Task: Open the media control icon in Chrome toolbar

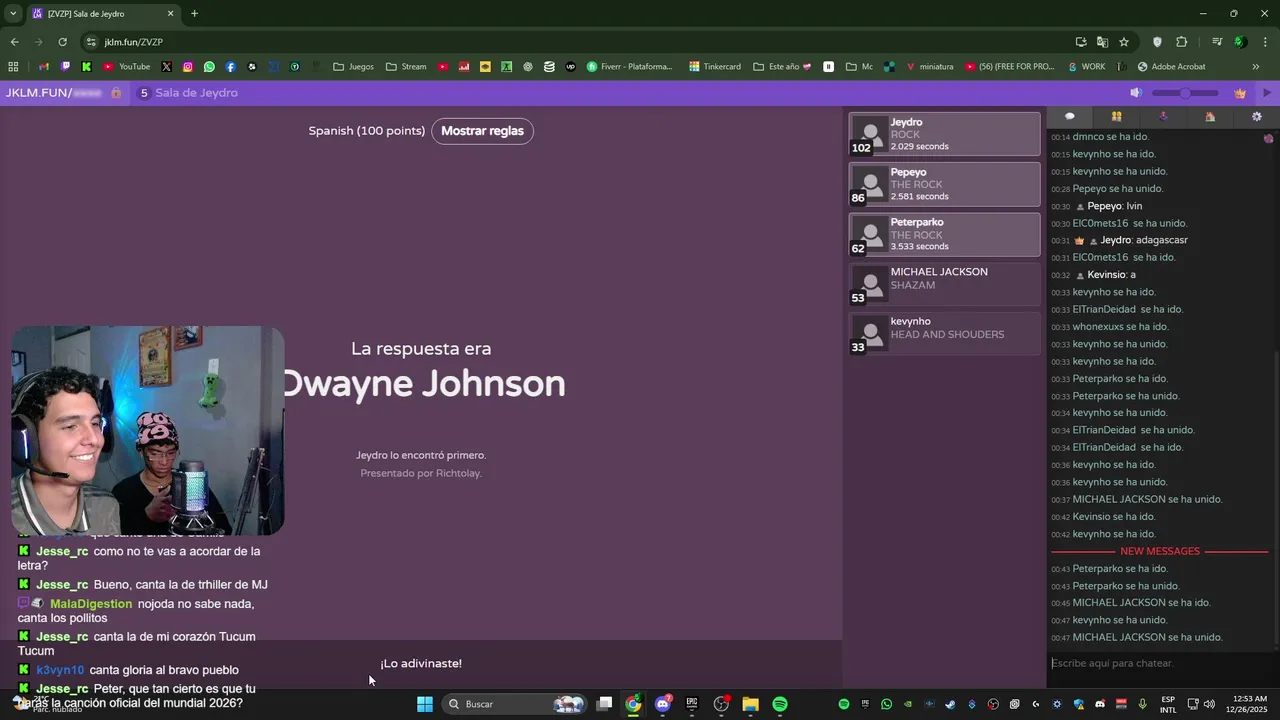Action: point(1217,42)
